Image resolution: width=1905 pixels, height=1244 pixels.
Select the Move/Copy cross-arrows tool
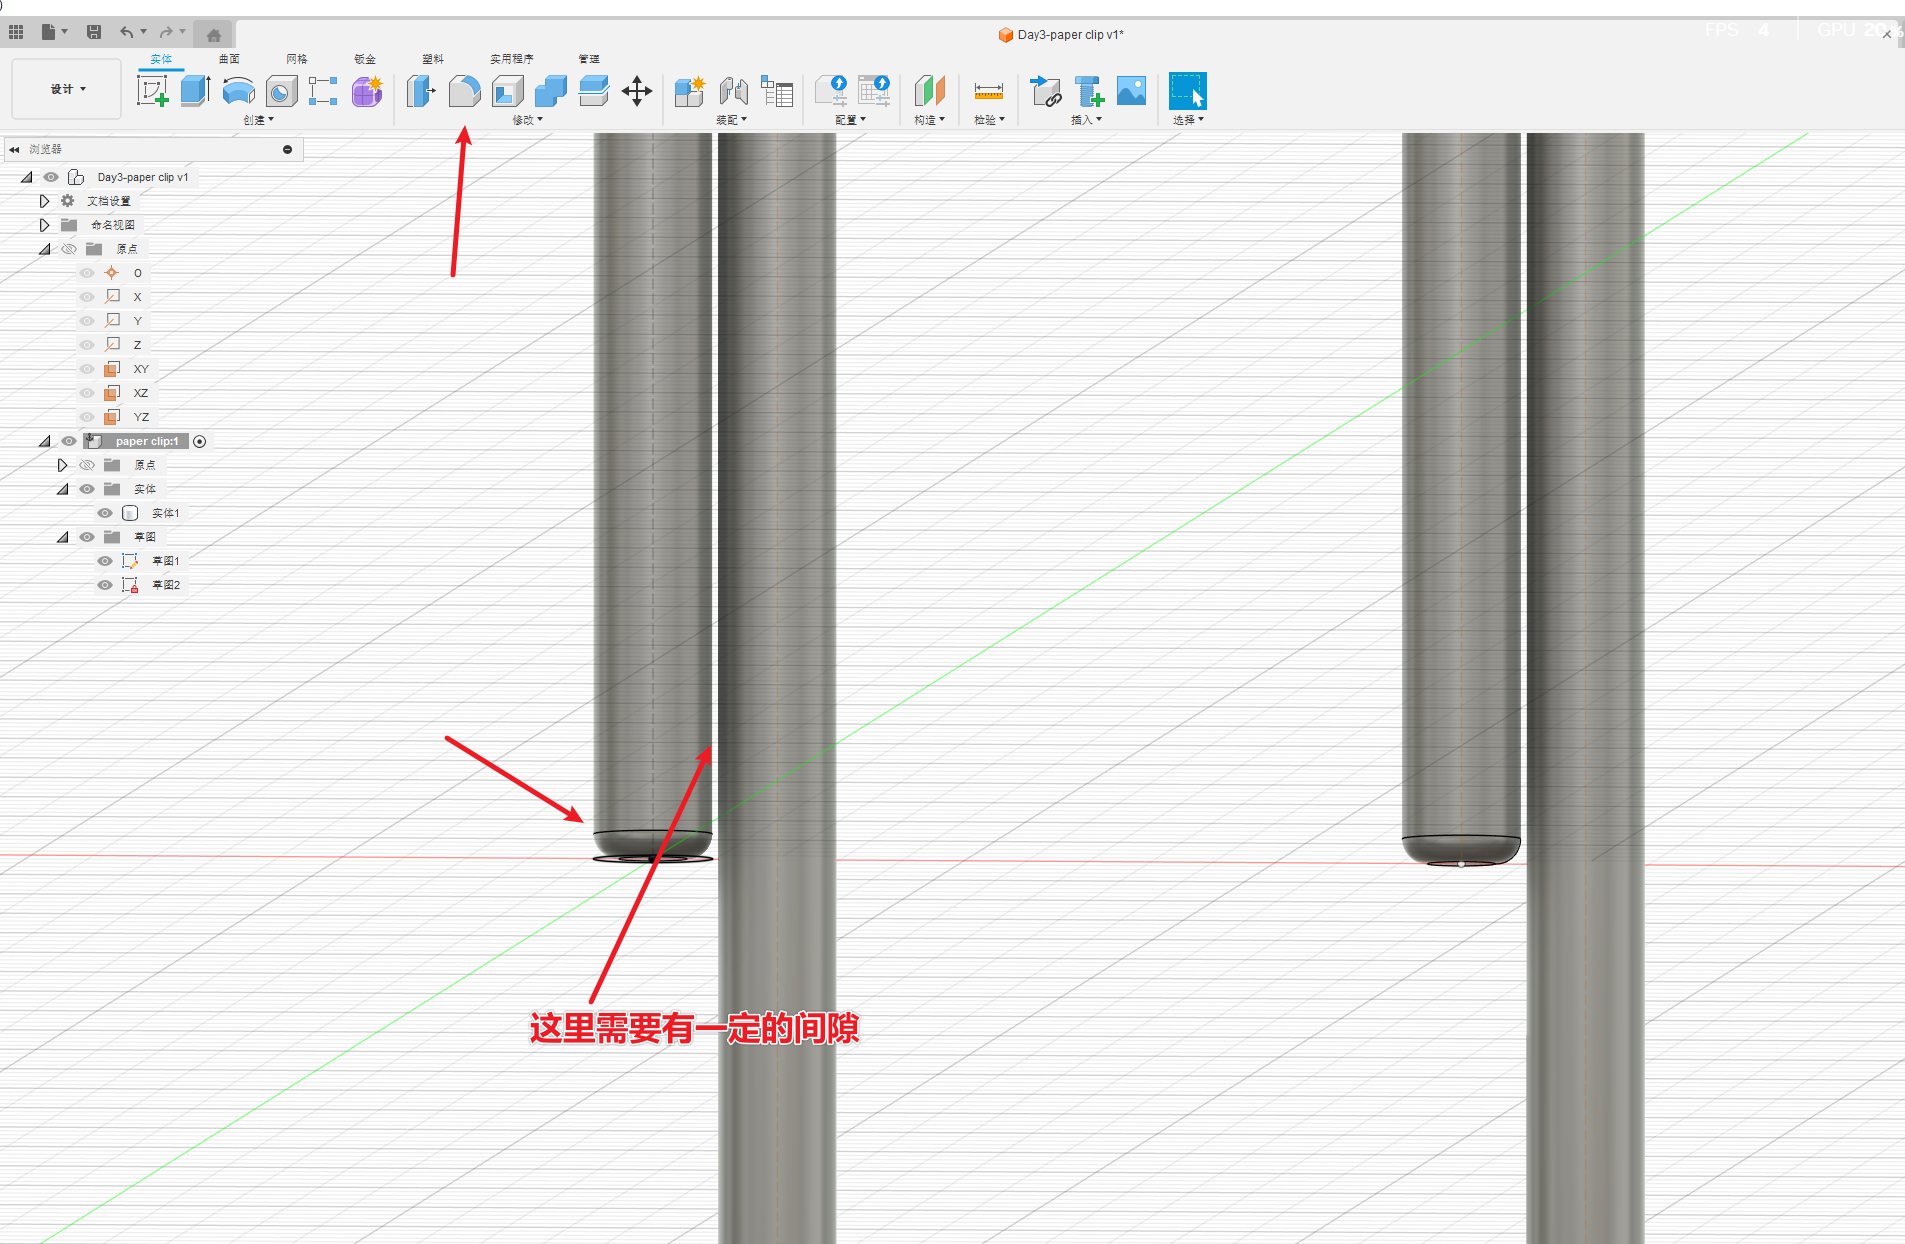(x=636, y=91)
